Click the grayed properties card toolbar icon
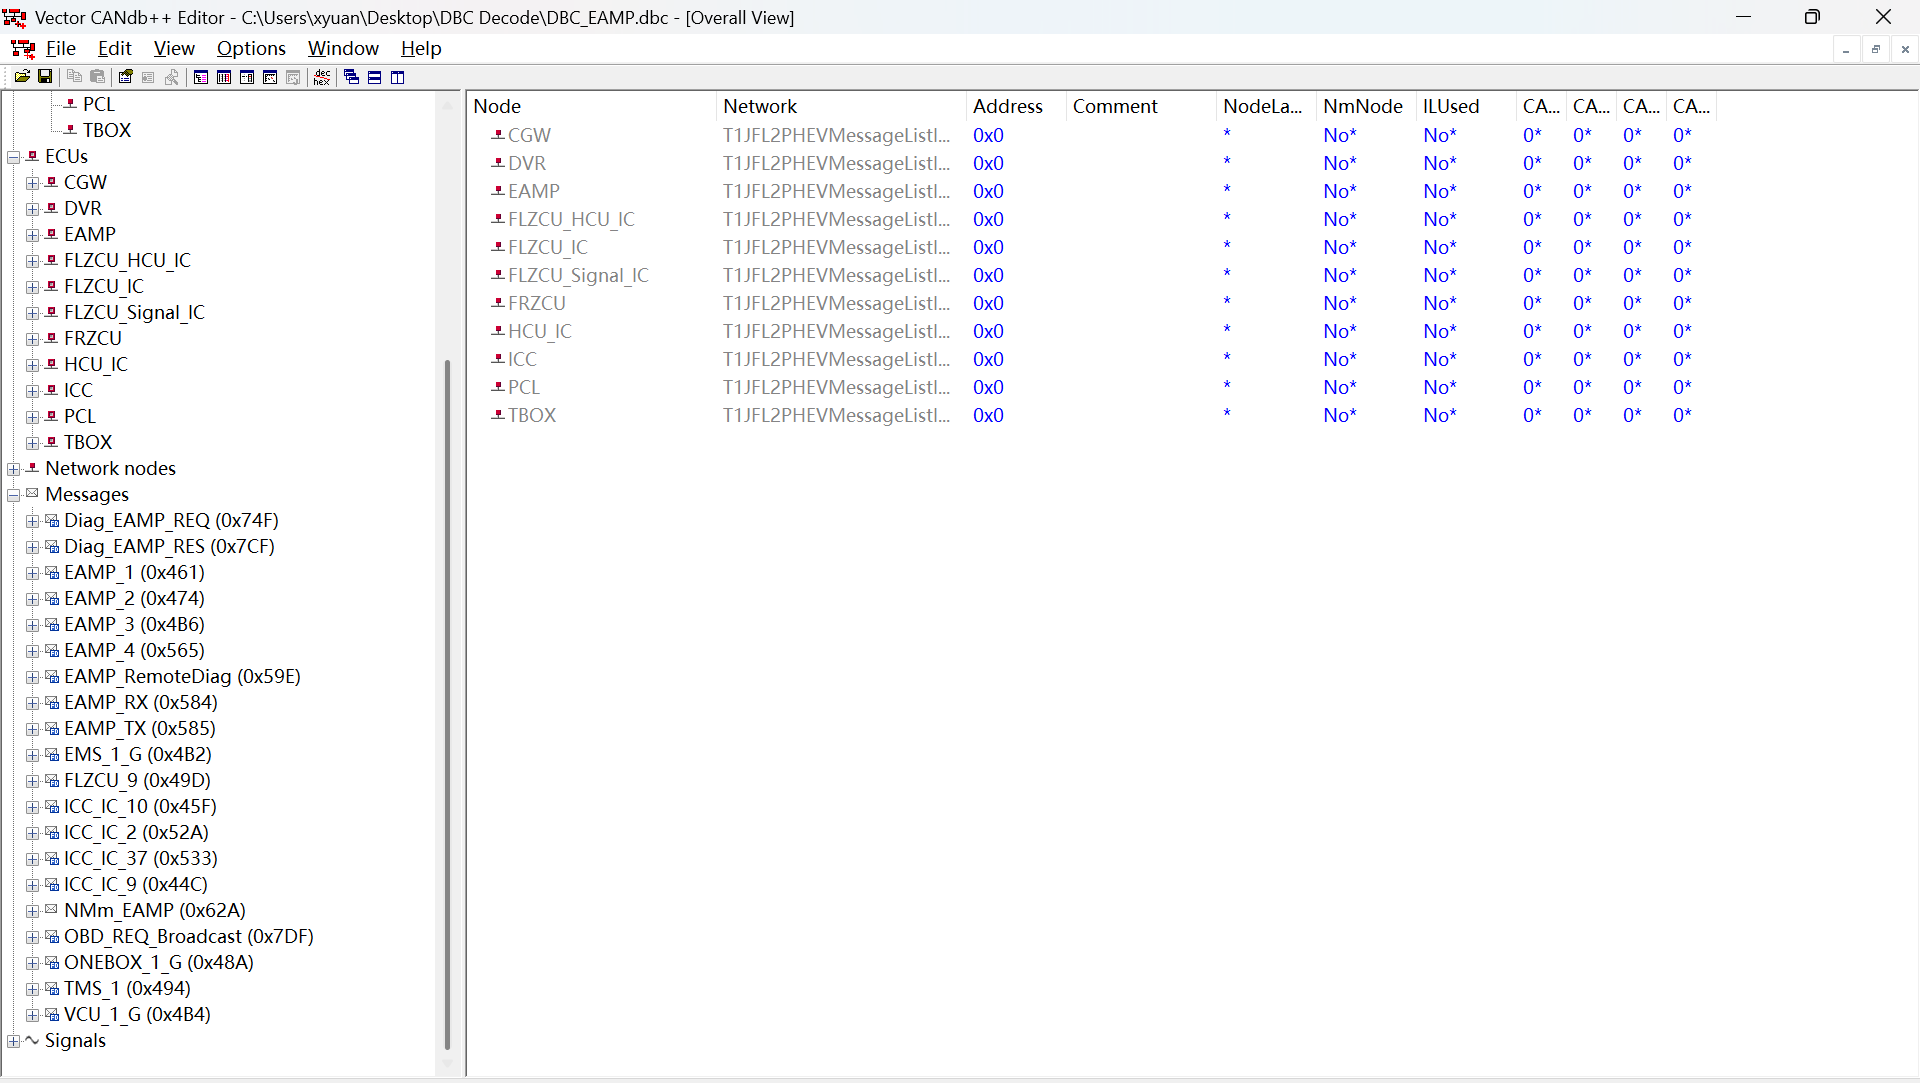The height and width of the screenshot is (1083, 1920). 148,77
